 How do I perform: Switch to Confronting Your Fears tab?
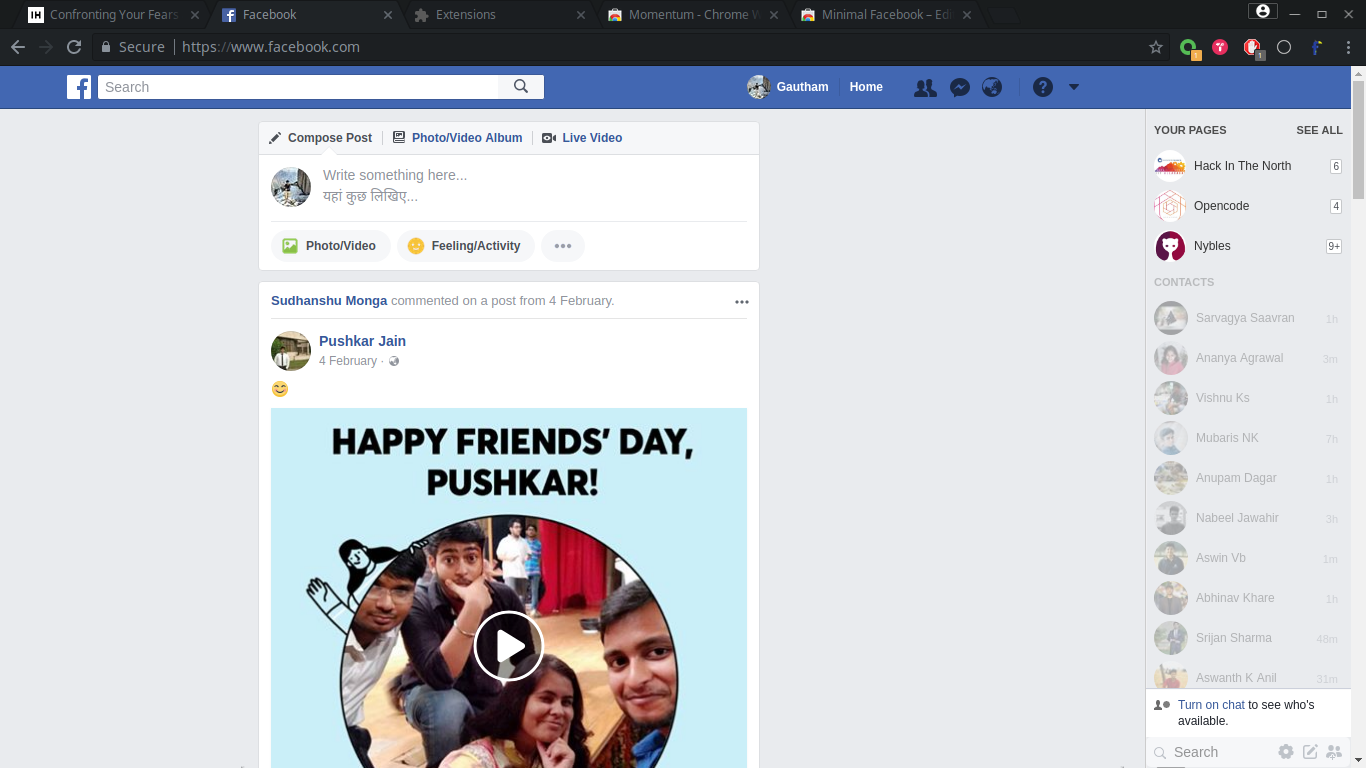[x=113, y=15]
